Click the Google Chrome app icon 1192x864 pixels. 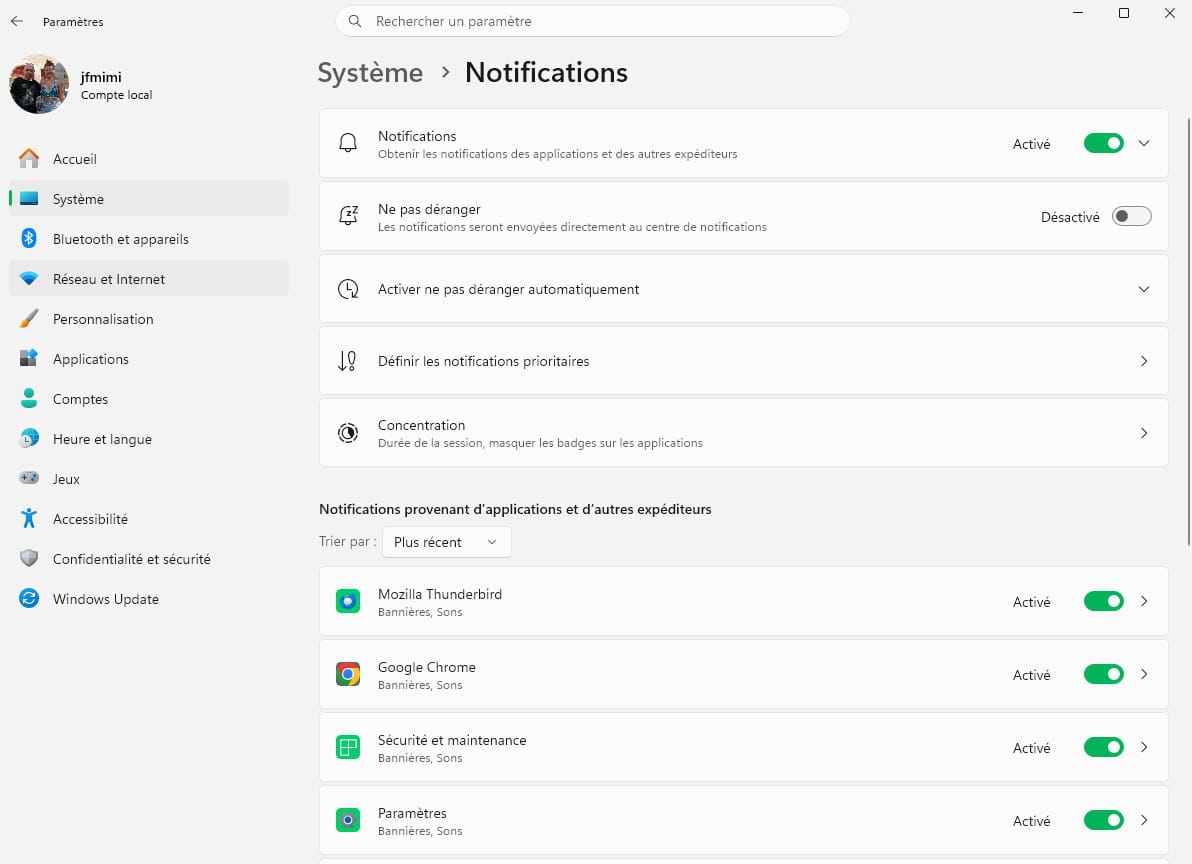point(348,674)
